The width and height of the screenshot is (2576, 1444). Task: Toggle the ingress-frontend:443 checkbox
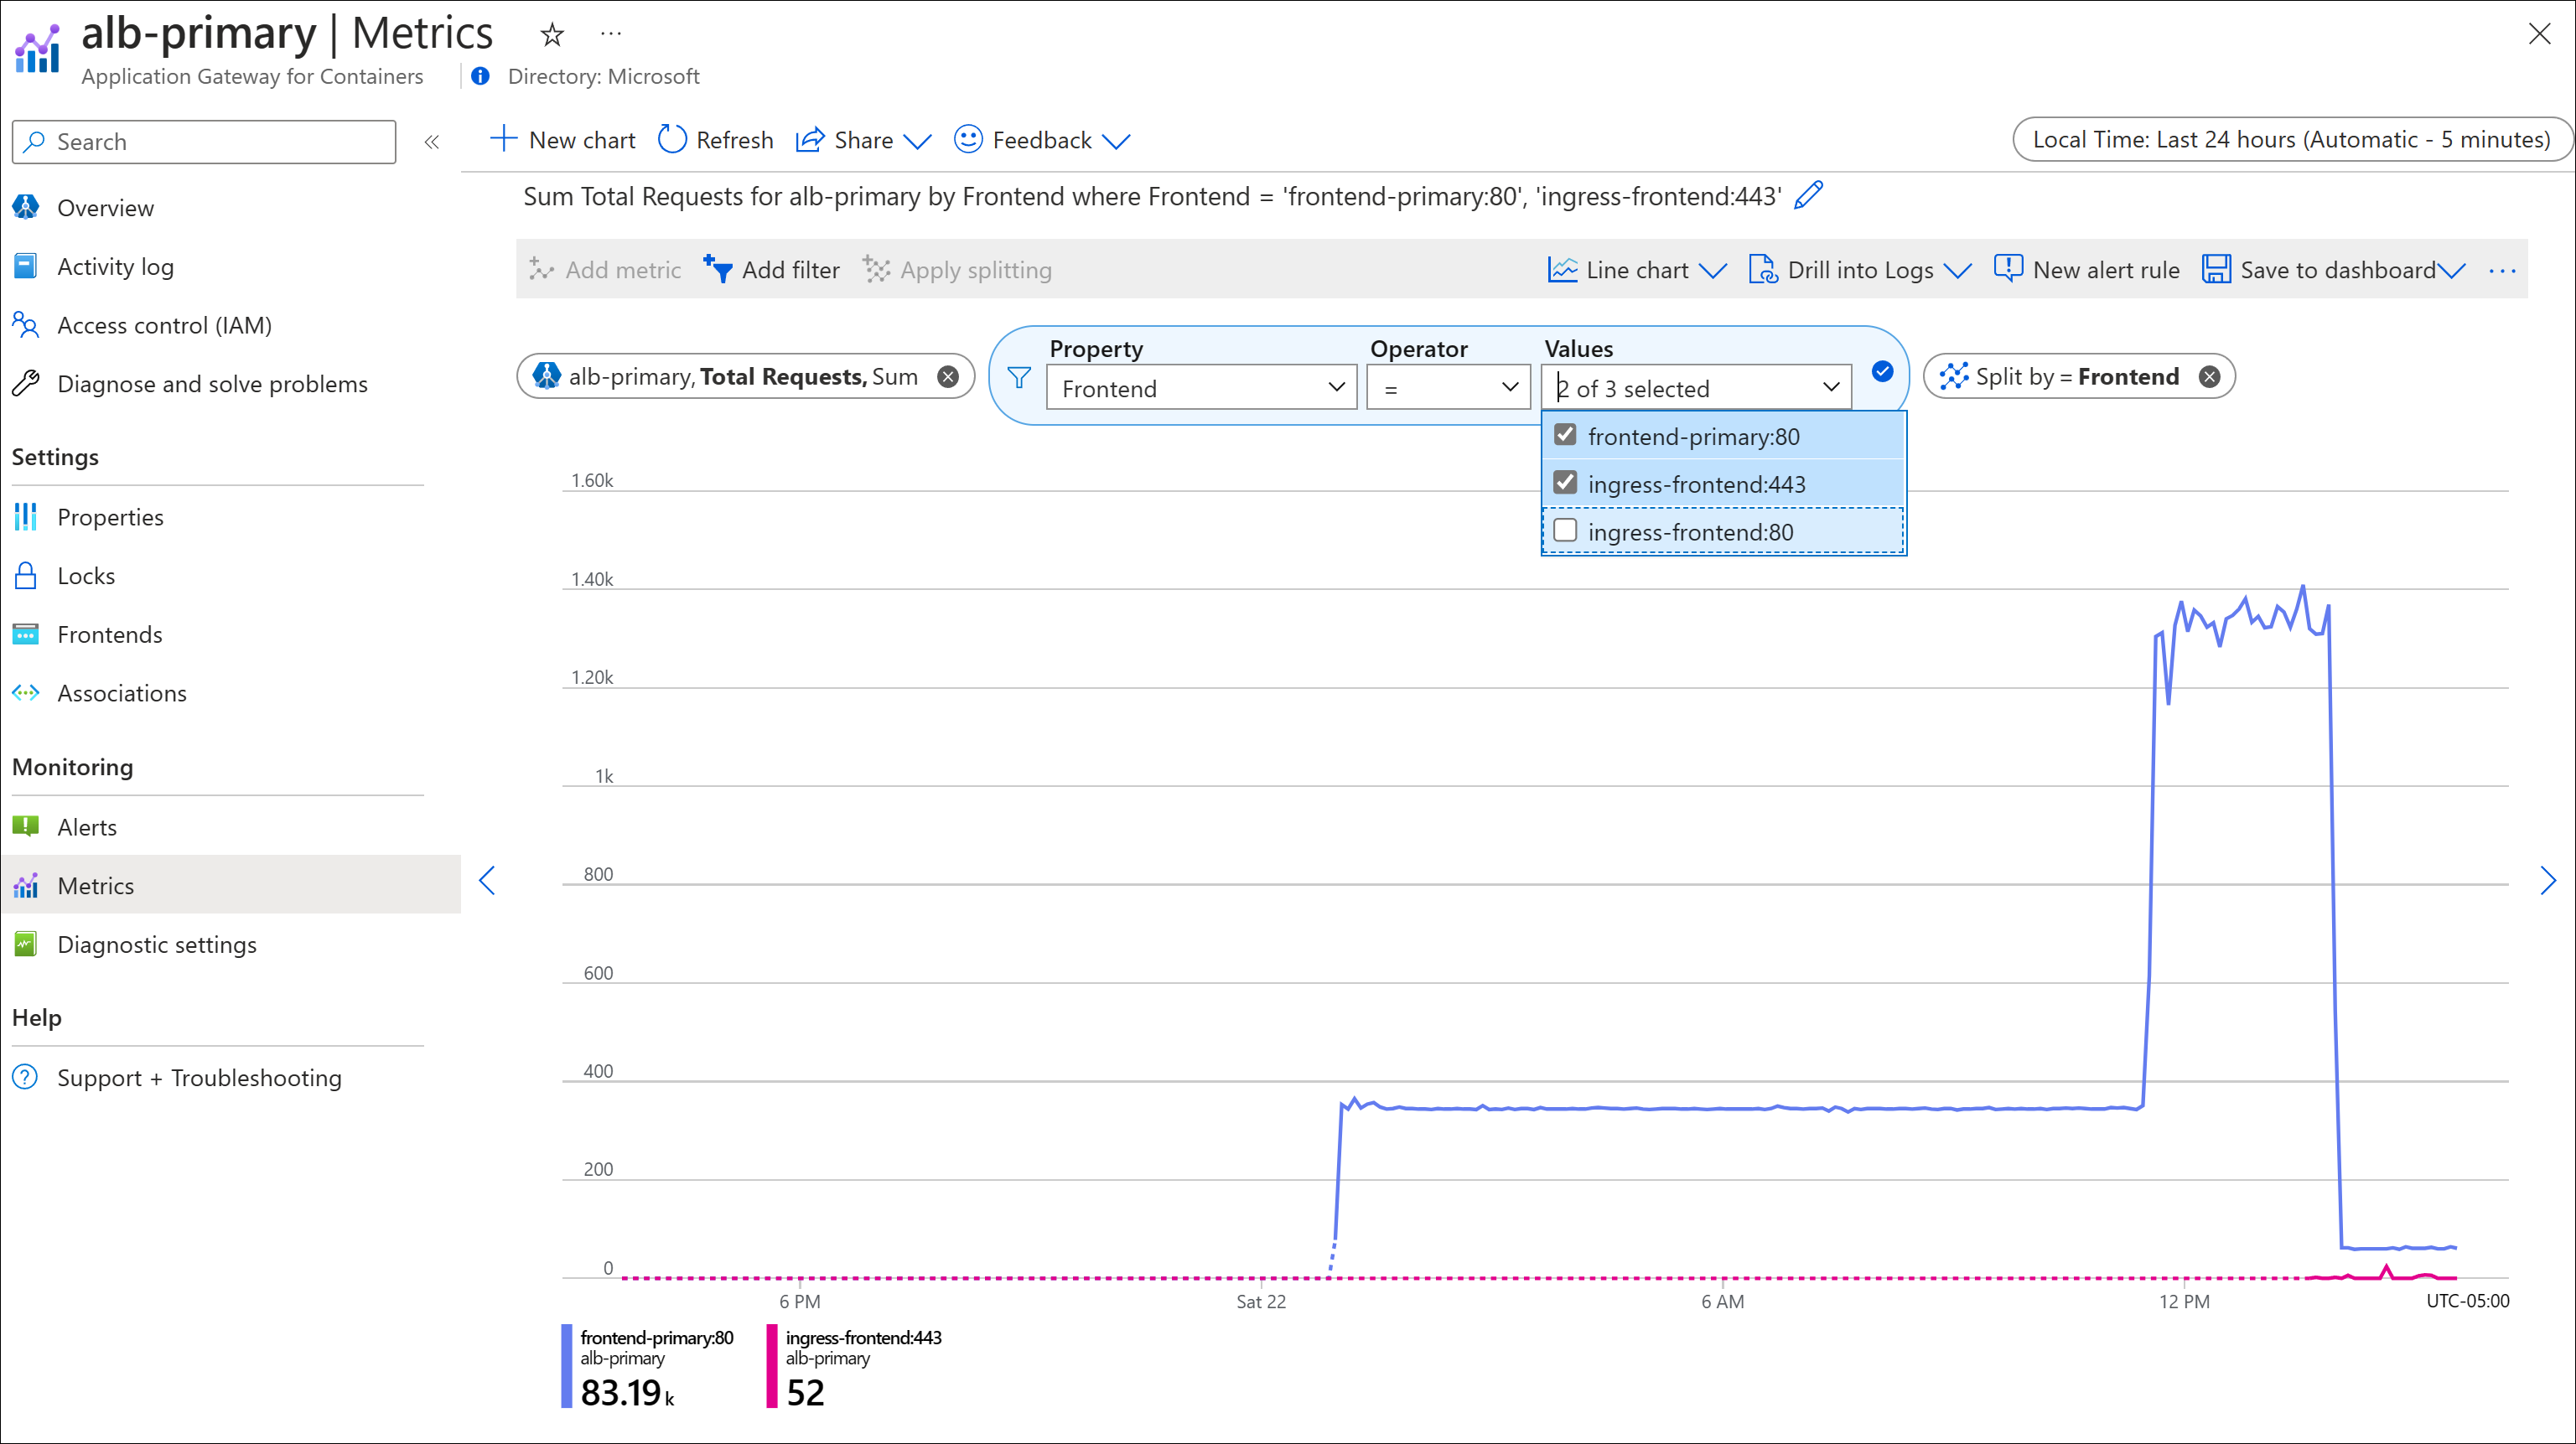tap(1566, 483)
